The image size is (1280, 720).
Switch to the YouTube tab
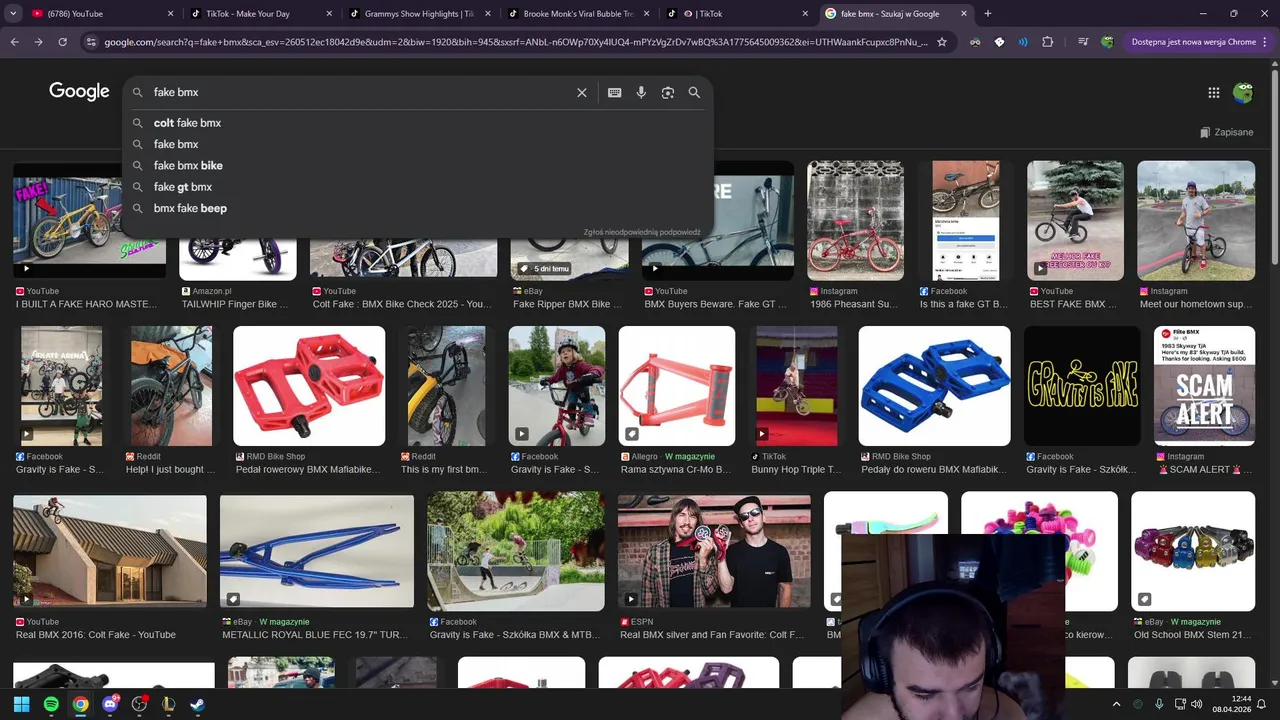click(100, 14)
